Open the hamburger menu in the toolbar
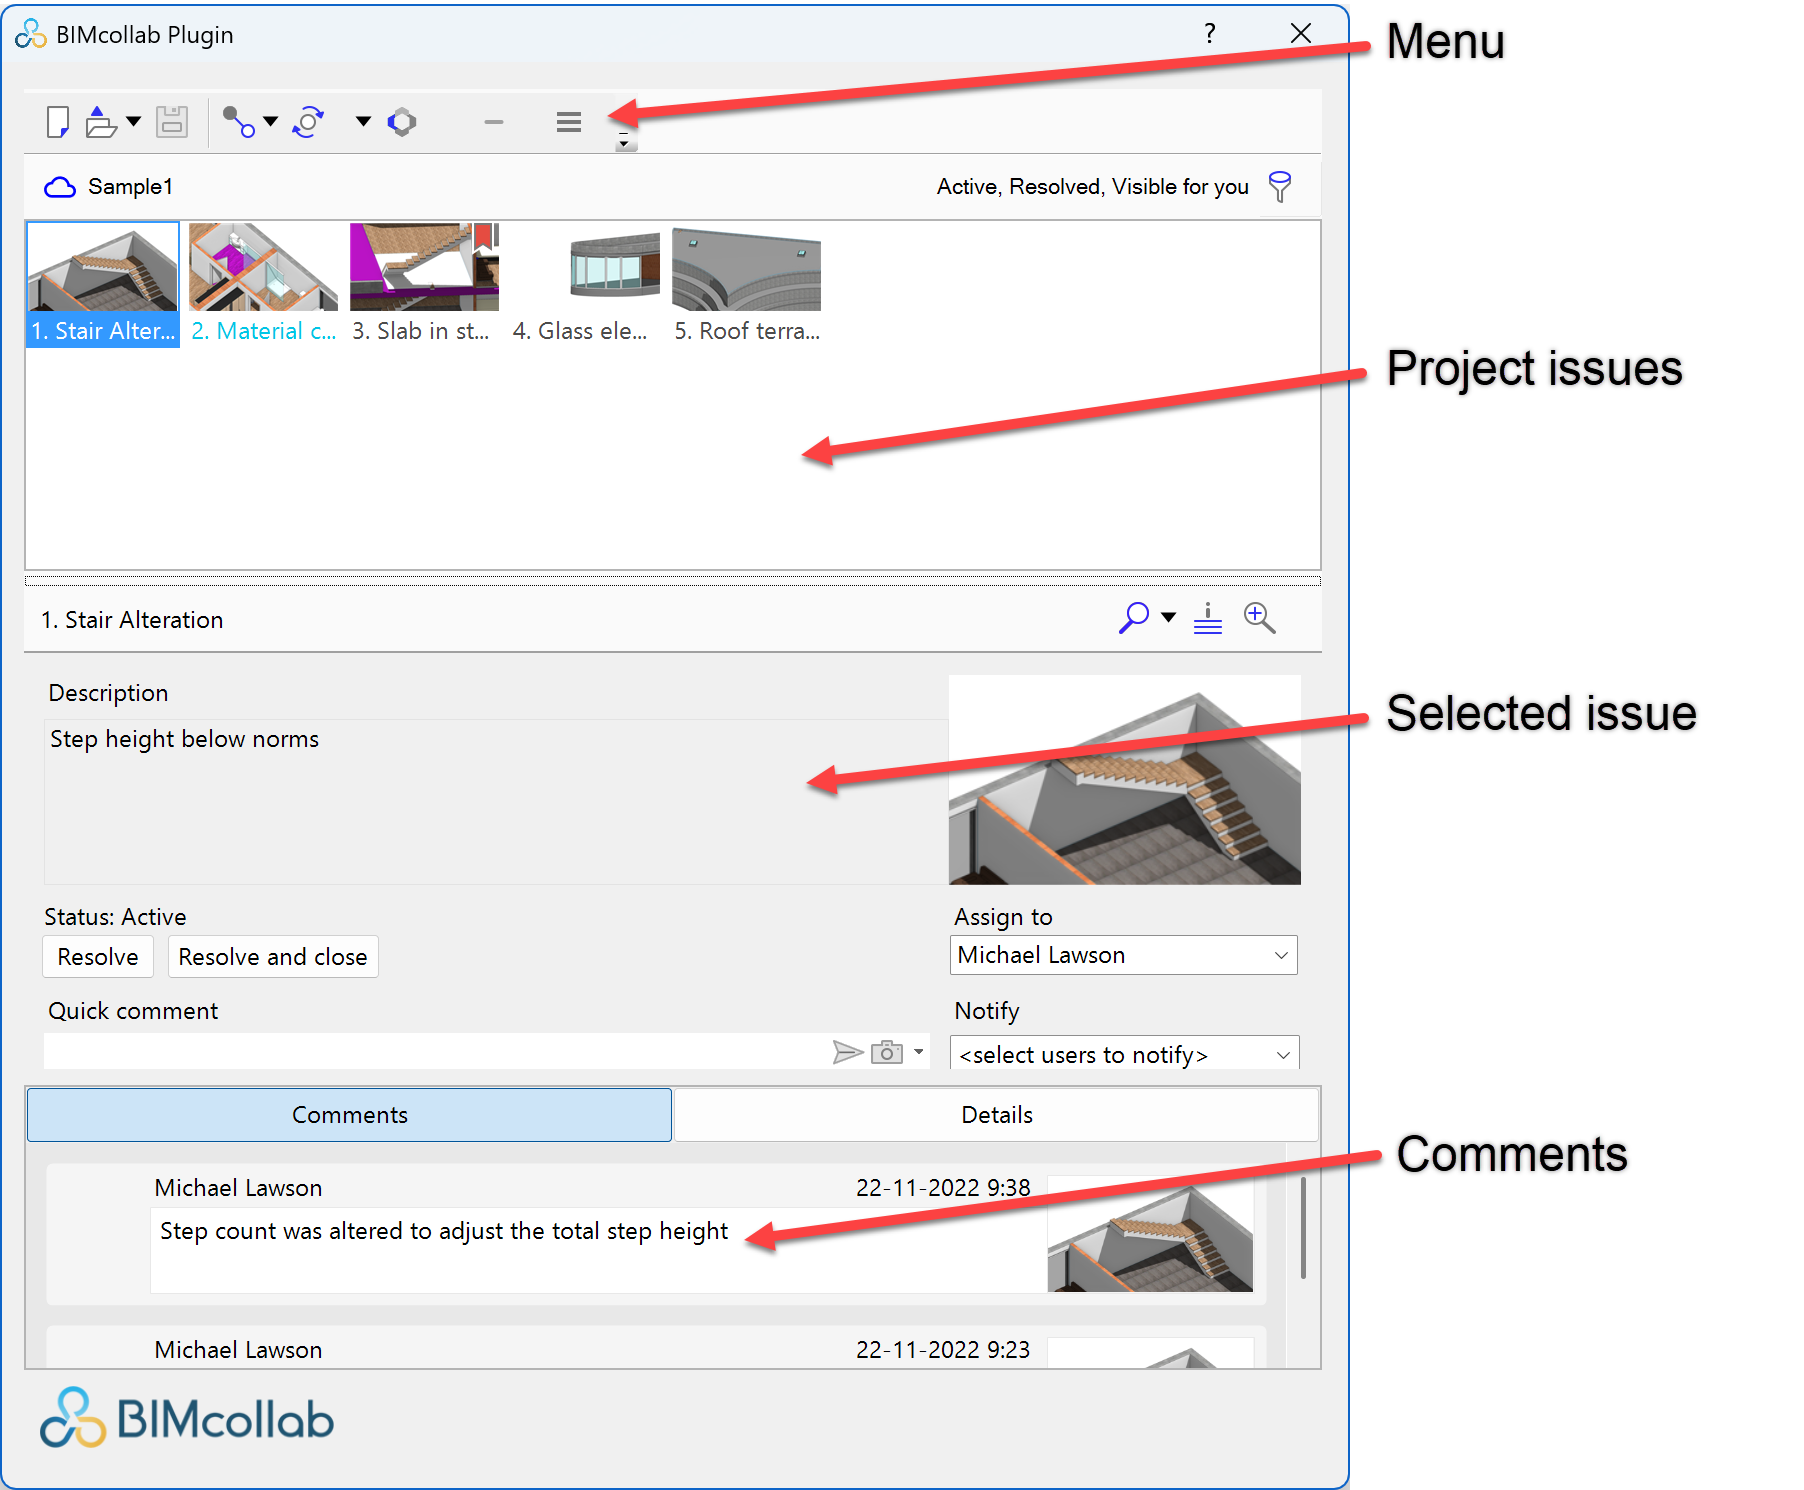This screenshot has width=1804, height=1490. pyautogui.click(x=567, y=121)
